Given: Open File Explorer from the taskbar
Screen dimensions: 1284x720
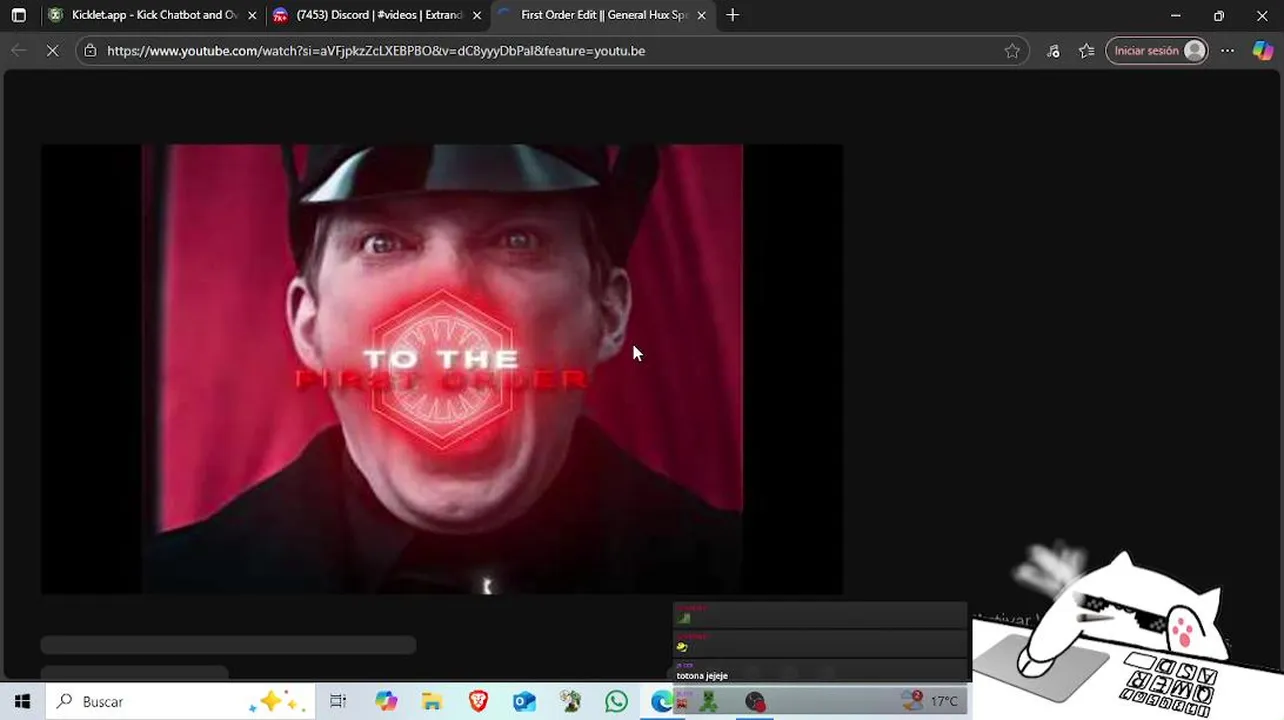Looking at the screenshot, I should point(432,702).
